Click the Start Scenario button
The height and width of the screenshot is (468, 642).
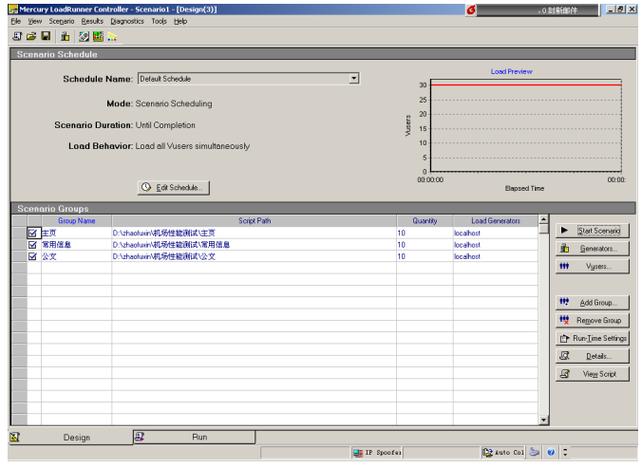pos(592,231)
